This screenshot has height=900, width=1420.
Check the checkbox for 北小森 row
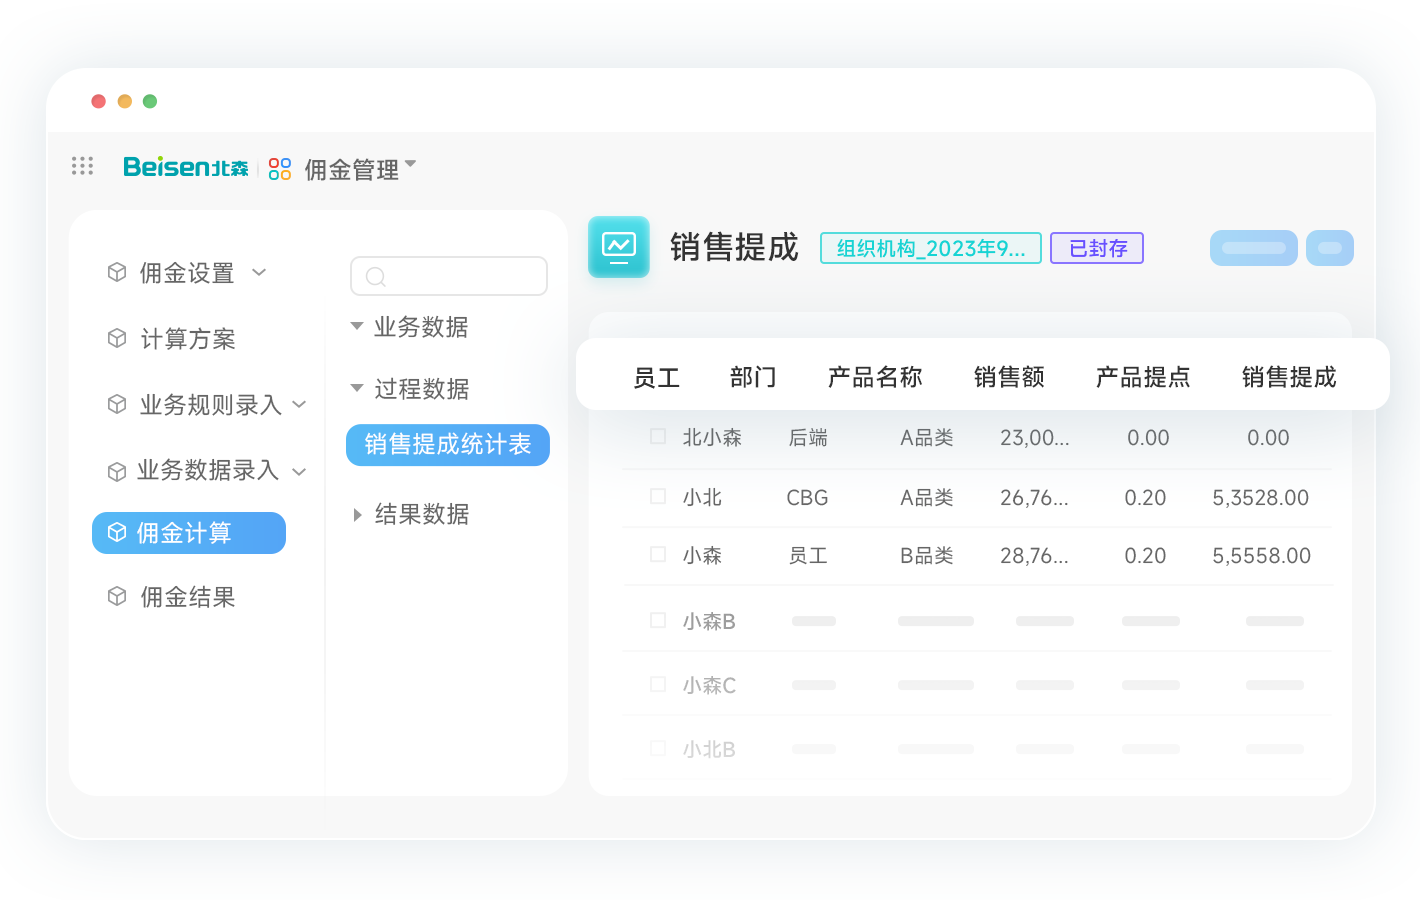tap(658, 436)
